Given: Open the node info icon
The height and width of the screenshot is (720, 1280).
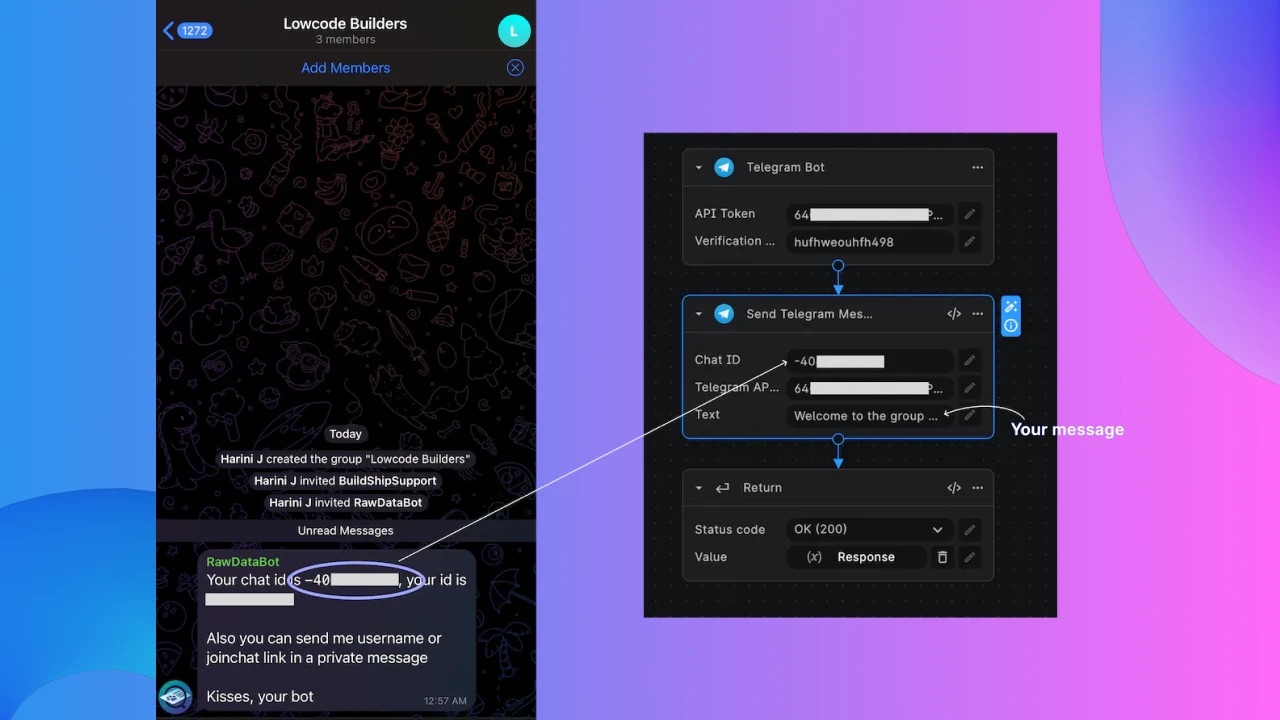Looking at the screenshot, I should [x=1011, y=326].
